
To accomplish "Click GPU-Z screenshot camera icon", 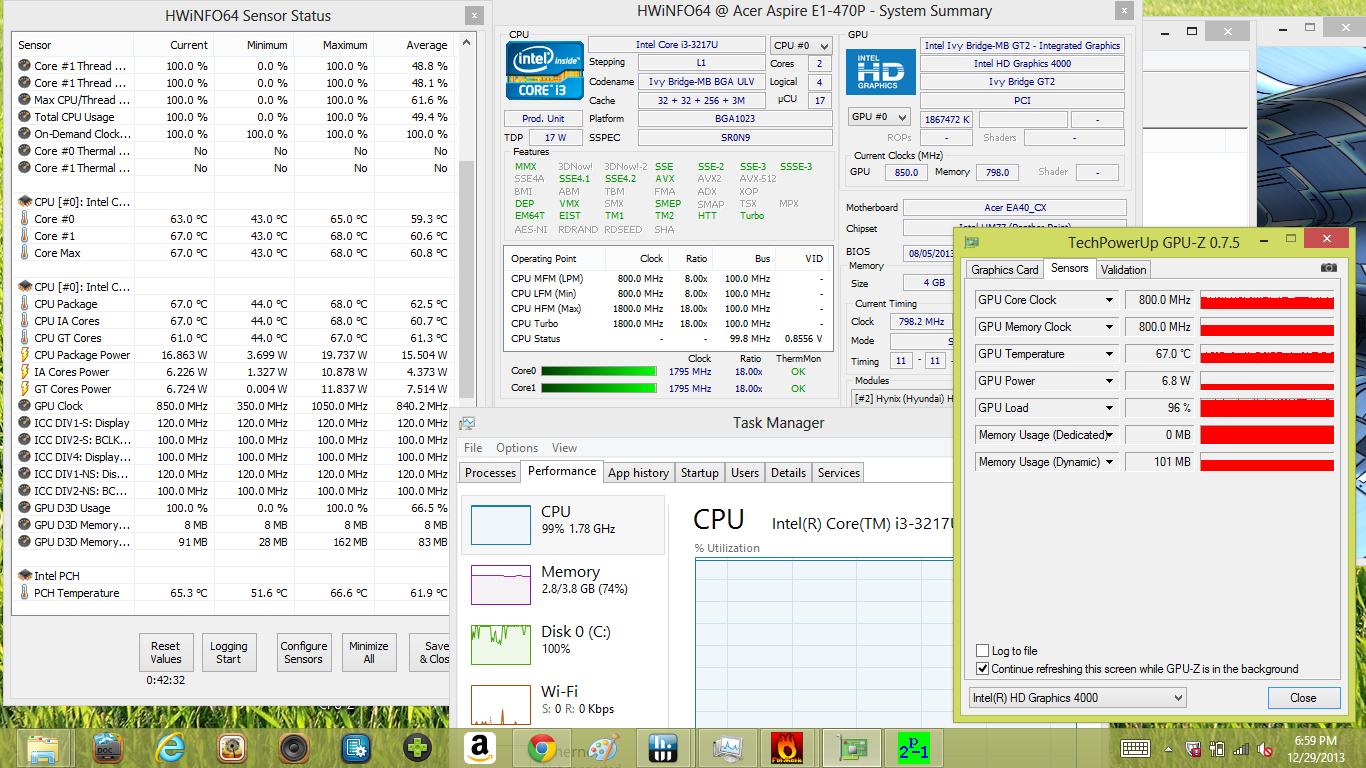I will coord(1328,268).
